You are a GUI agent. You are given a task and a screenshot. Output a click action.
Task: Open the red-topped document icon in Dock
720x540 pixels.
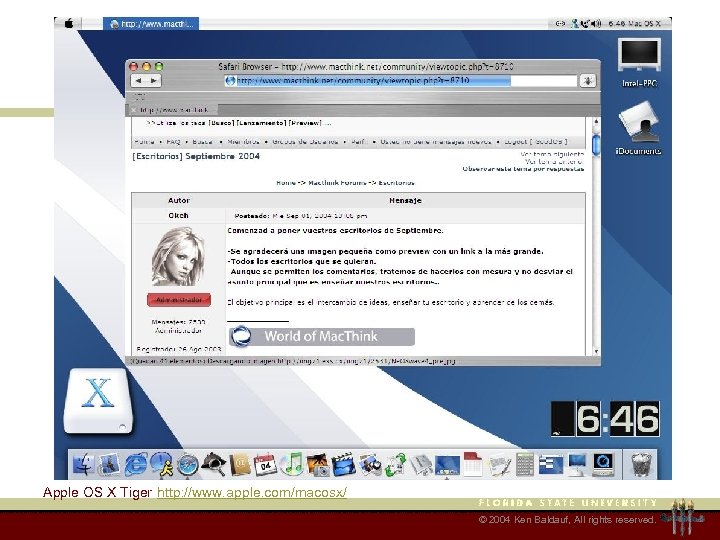pos(473,464)
